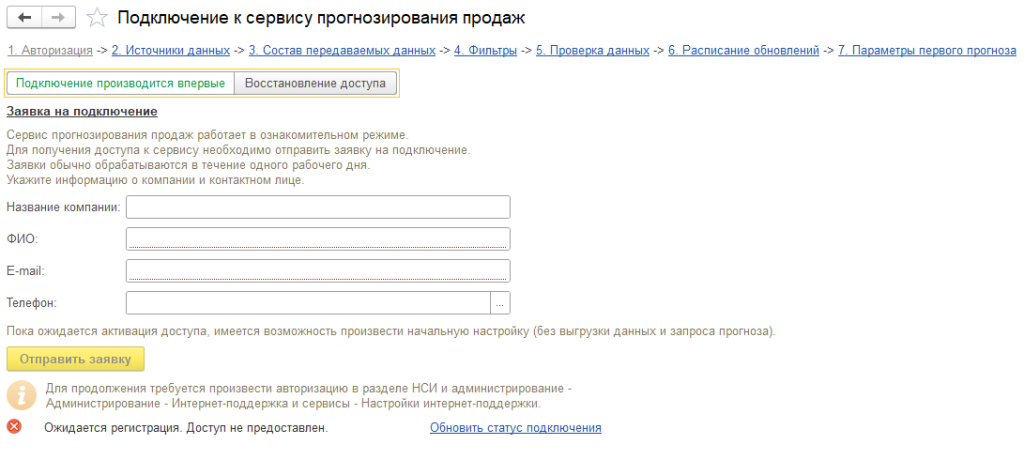Click the red error status icon
1024x460 pixels.
tap(14, 427)
